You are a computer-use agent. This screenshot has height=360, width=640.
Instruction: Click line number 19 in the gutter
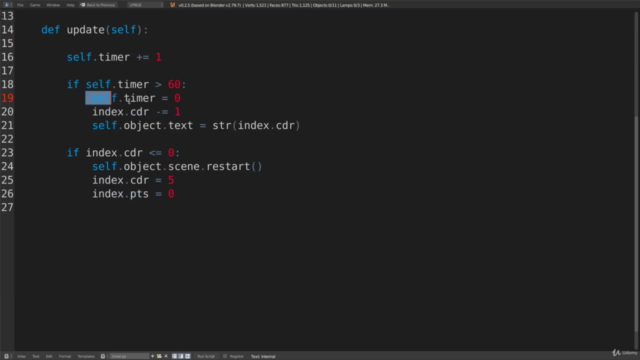(7, 98)
